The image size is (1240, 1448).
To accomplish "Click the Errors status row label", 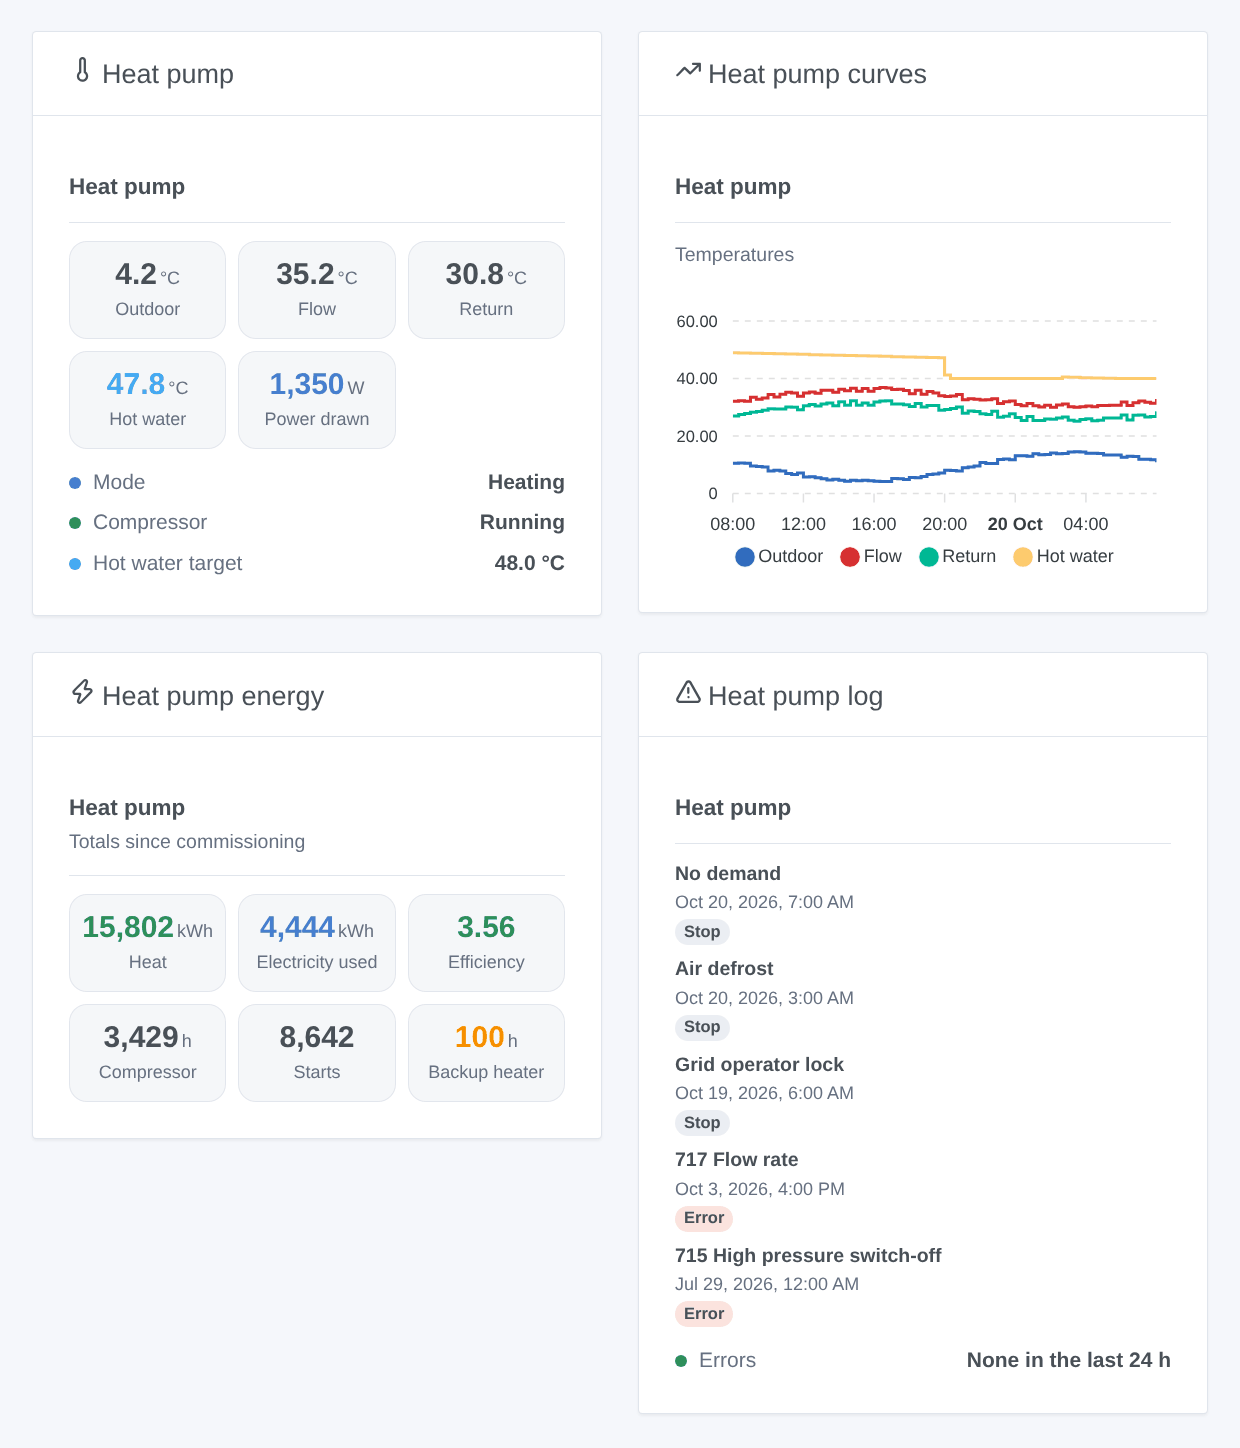I will [x=727, y=1360].
